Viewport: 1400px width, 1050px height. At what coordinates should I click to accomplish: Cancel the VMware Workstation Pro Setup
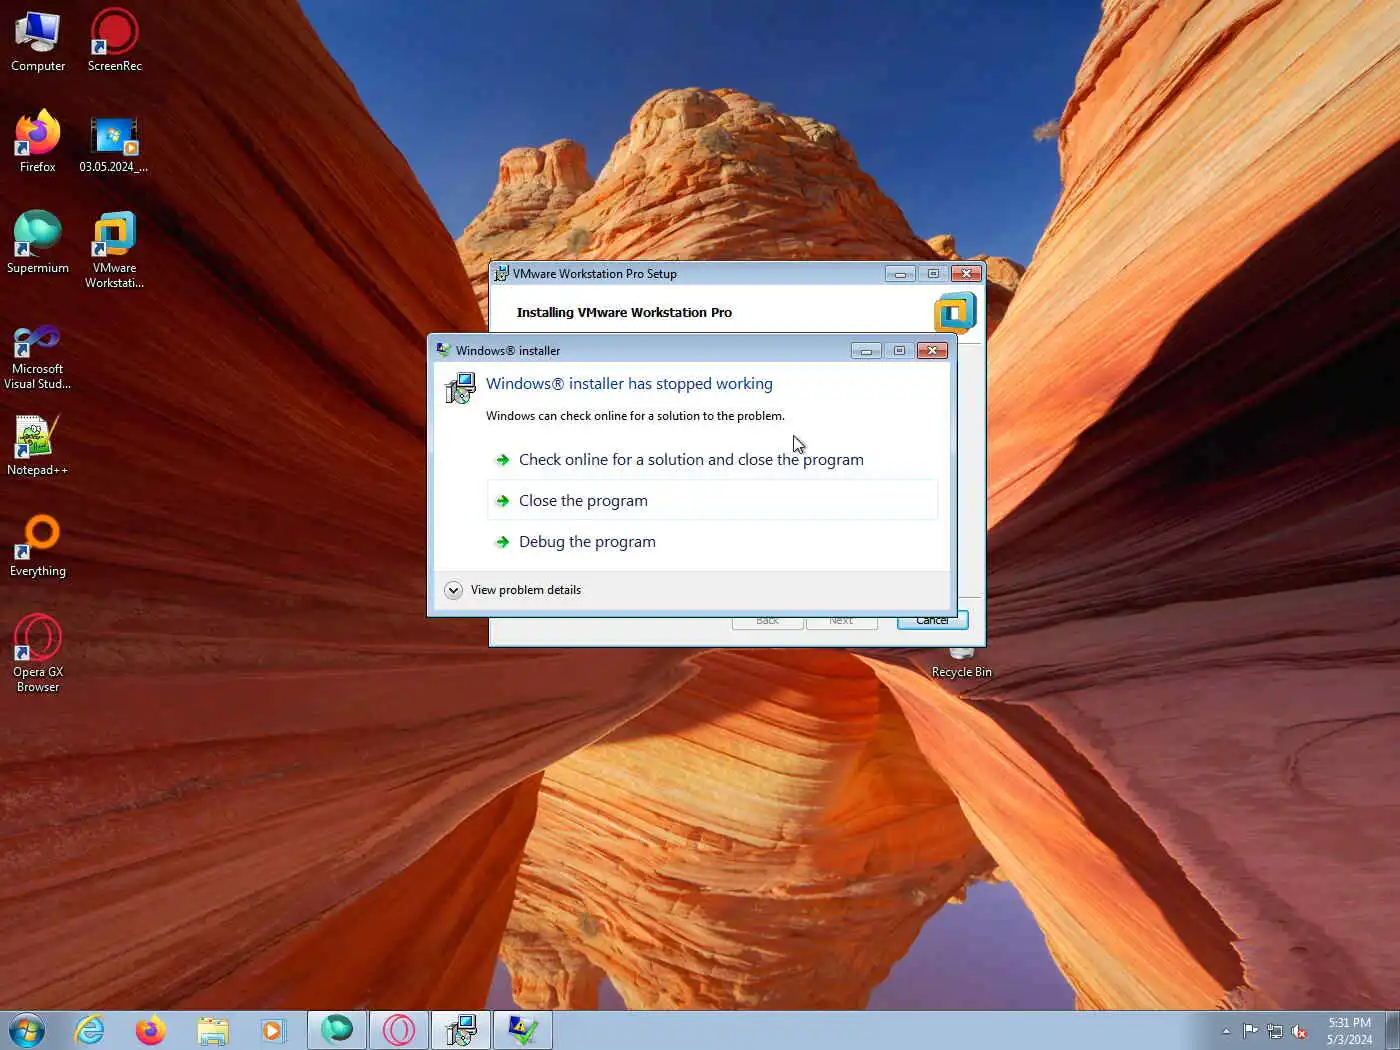tap(932, 620)
